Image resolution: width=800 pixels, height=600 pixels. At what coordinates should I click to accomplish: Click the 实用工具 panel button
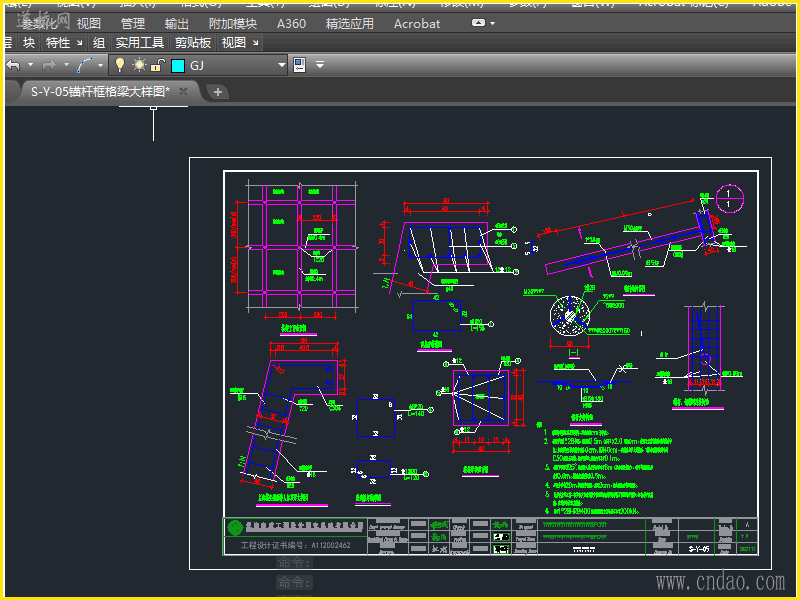(139, 43)
